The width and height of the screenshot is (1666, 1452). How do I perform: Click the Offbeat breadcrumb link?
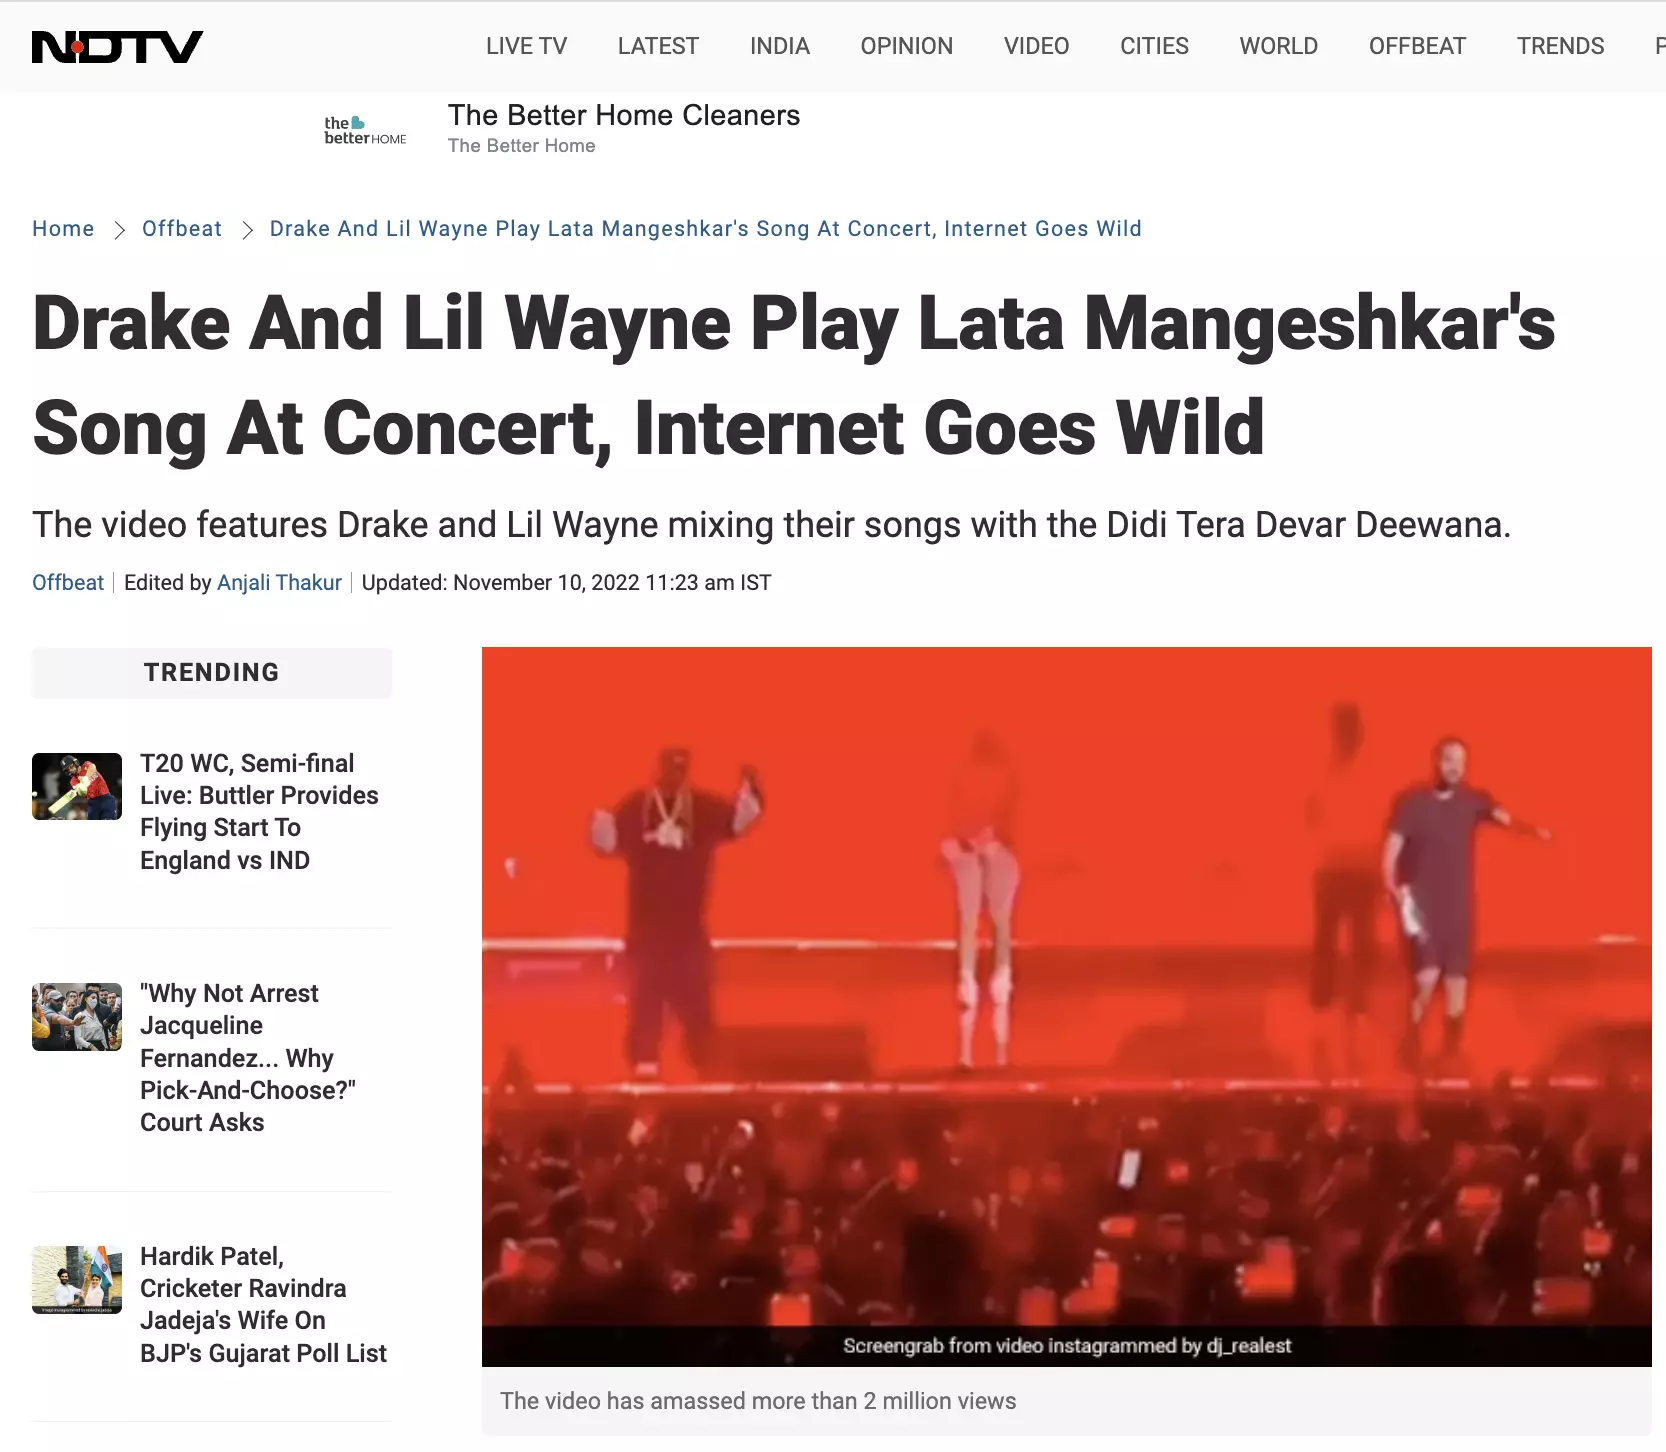coord(182,229)
